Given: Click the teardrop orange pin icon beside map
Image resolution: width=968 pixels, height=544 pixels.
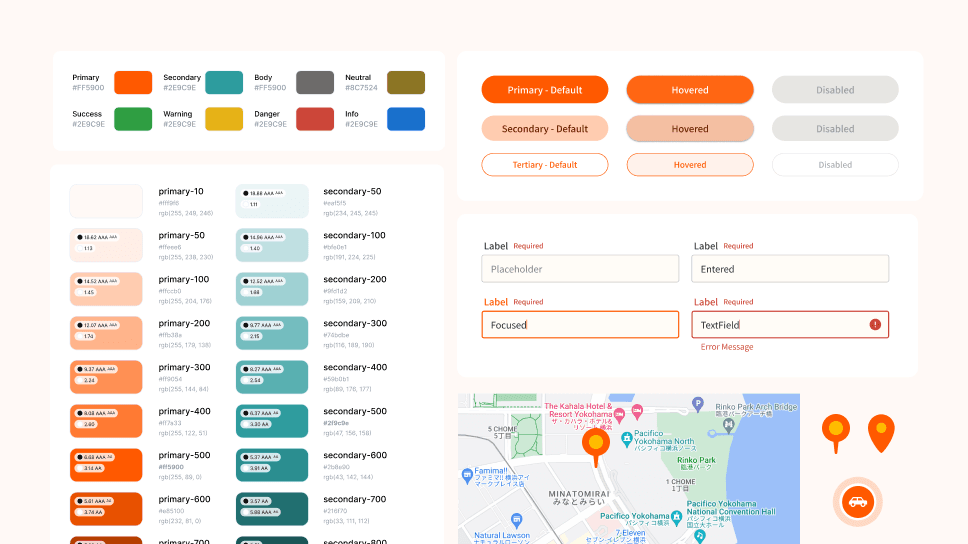Looking at the screenshot, I should pos(881,433).
